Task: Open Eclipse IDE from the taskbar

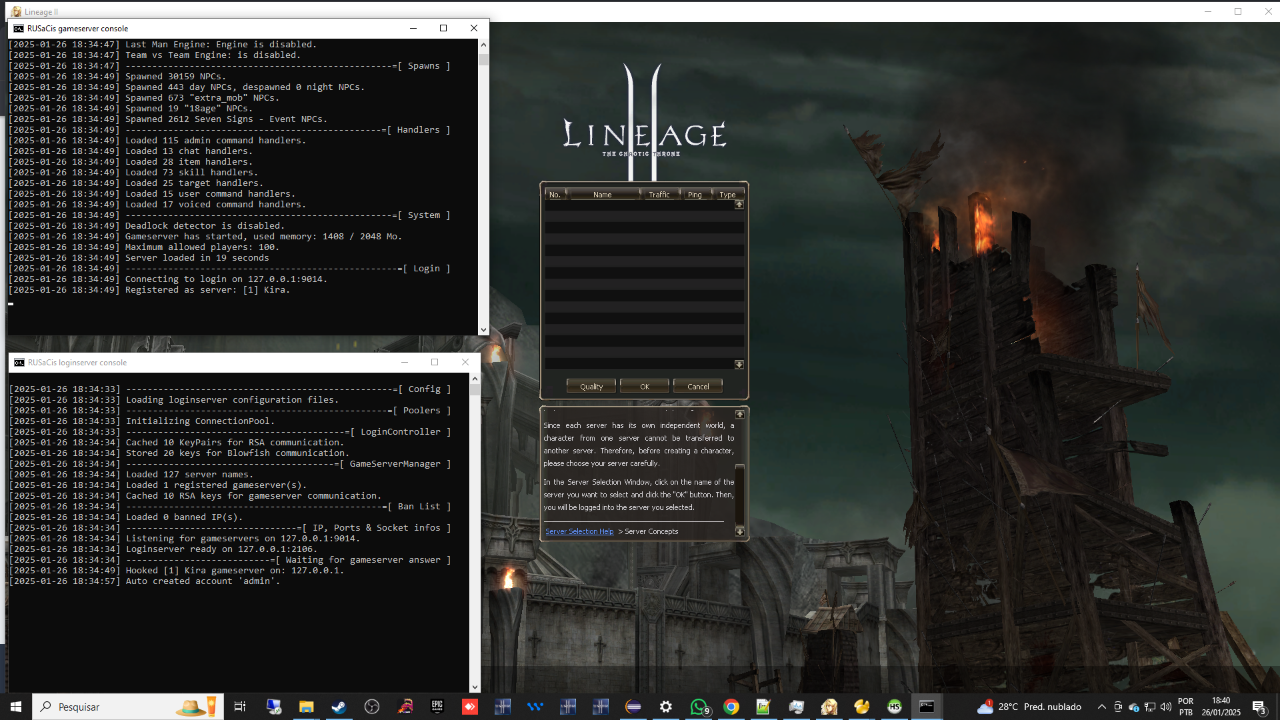Action: point(632,707)
